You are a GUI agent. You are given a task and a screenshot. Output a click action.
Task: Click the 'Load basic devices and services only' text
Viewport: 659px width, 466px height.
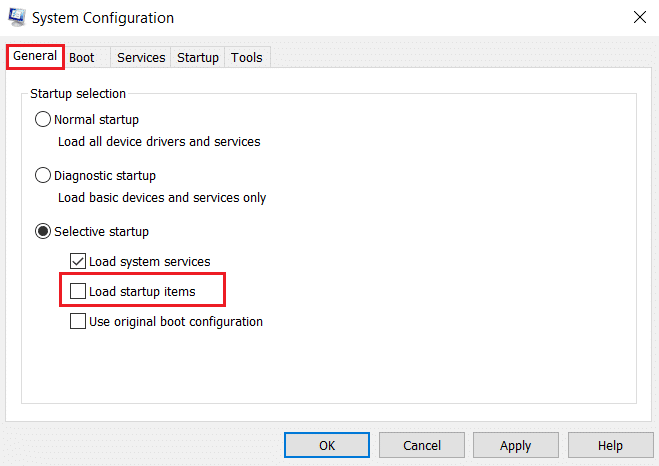pos(162,197)
